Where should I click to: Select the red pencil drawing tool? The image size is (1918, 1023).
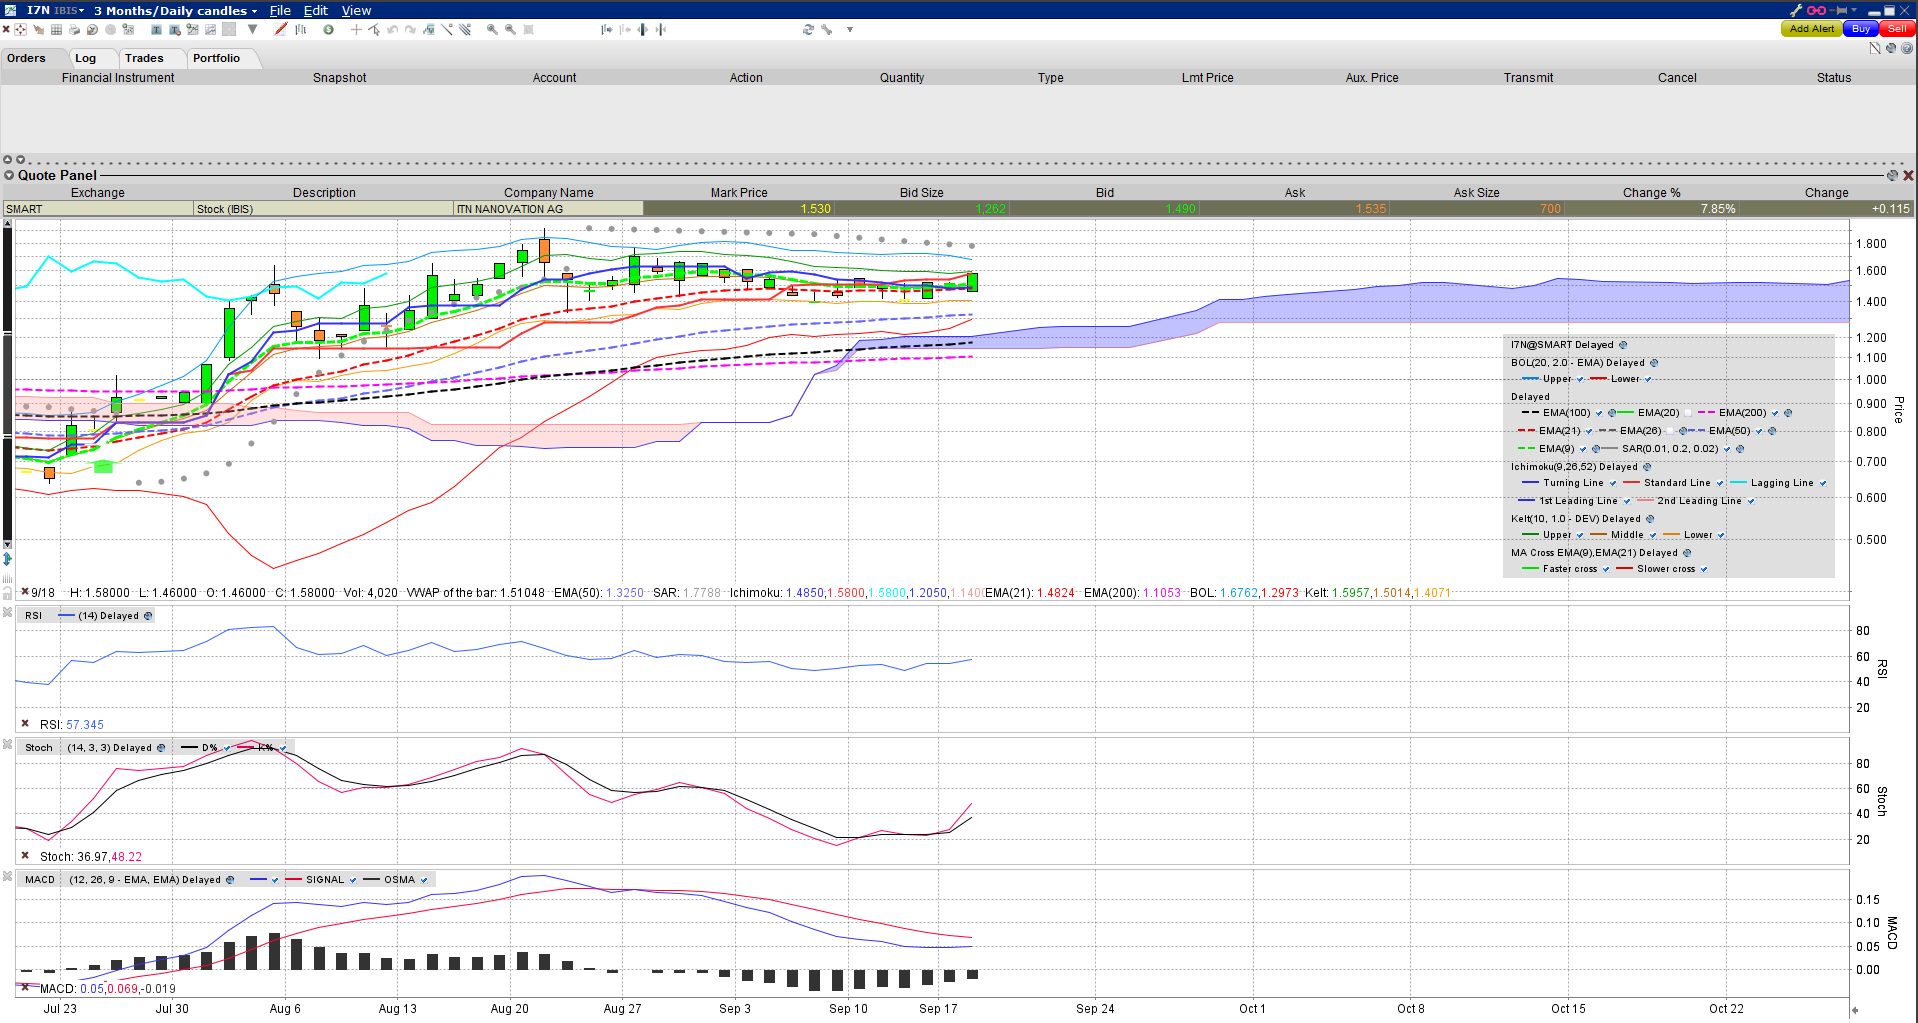[x=280, y=29]
